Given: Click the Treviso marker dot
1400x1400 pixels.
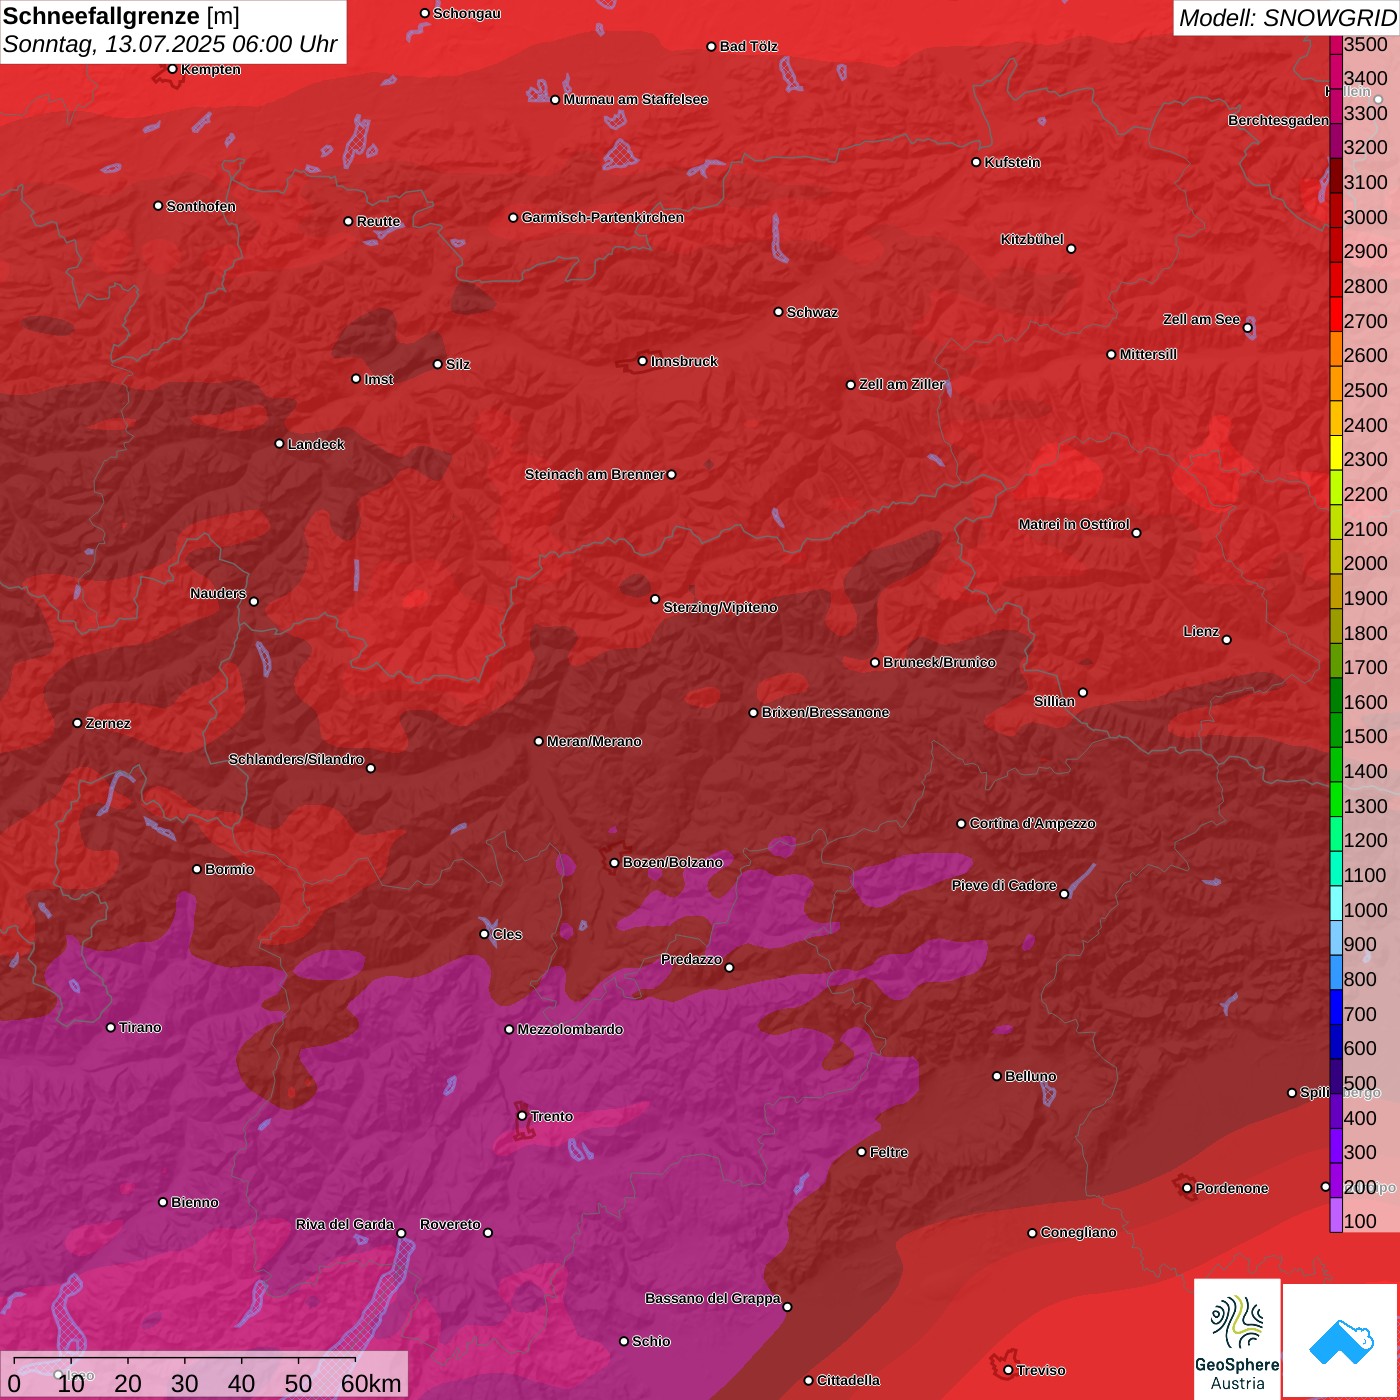Looking at the screenshot, I should (1009, 1370).
